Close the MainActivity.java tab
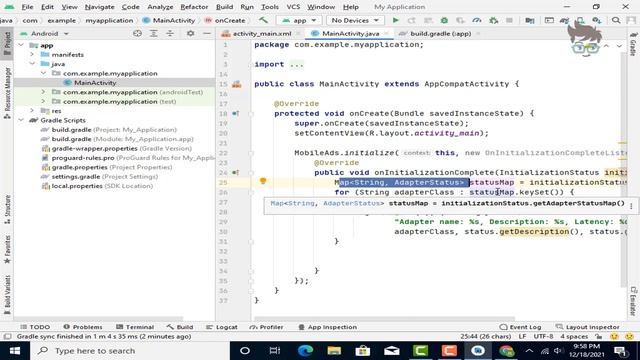Screen dimensions: 640x360 386,34
